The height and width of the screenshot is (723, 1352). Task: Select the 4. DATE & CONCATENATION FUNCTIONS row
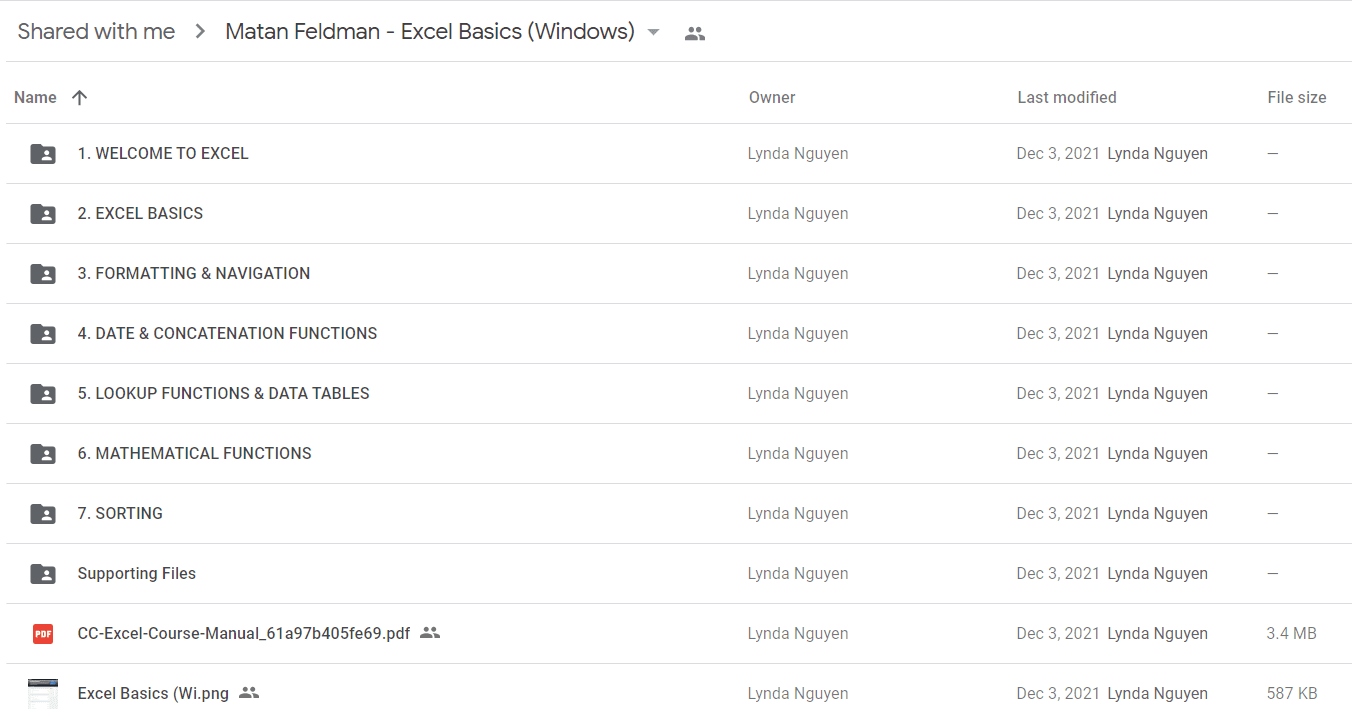coord(679,334)
